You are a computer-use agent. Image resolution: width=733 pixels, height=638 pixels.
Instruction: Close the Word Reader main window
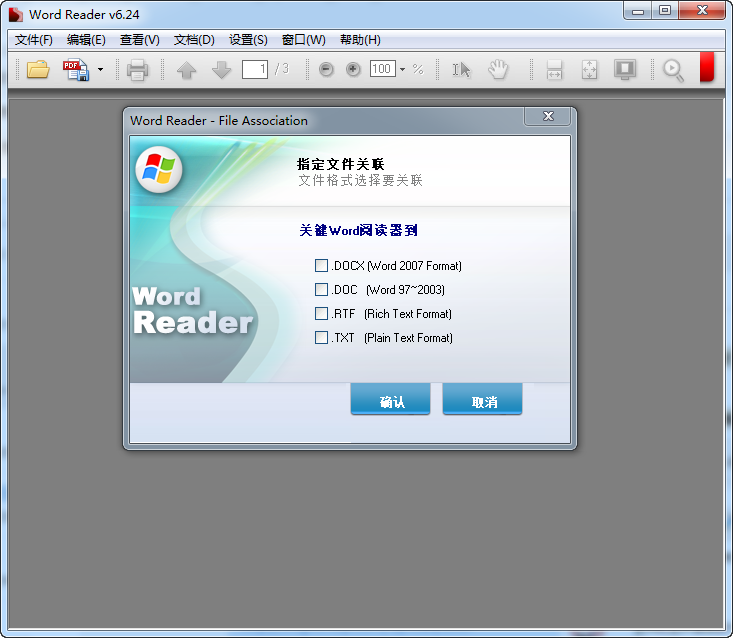click(702, 11)
